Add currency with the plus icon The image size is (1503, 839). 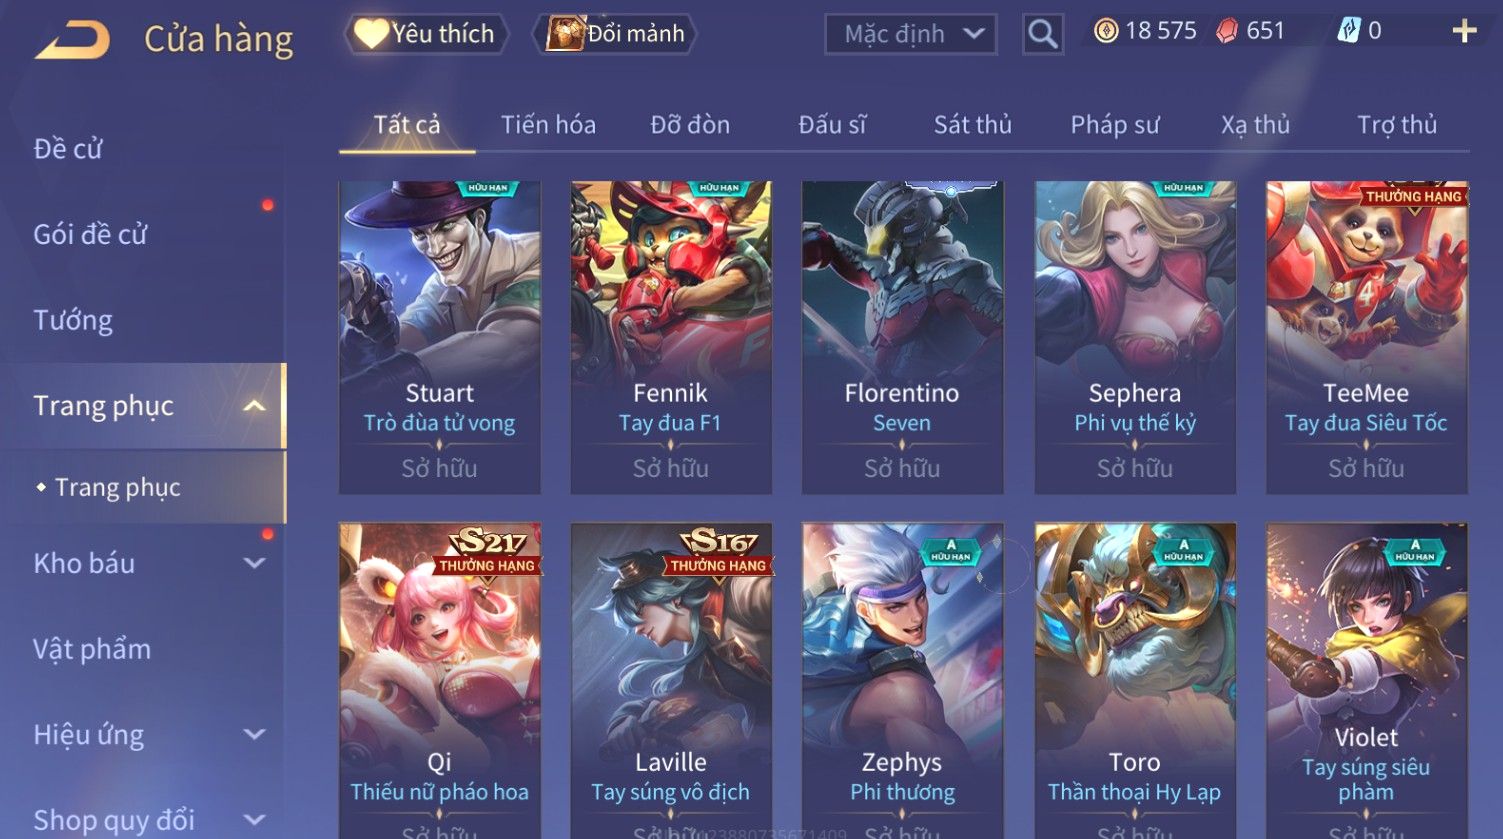[x=1464, y=32]
